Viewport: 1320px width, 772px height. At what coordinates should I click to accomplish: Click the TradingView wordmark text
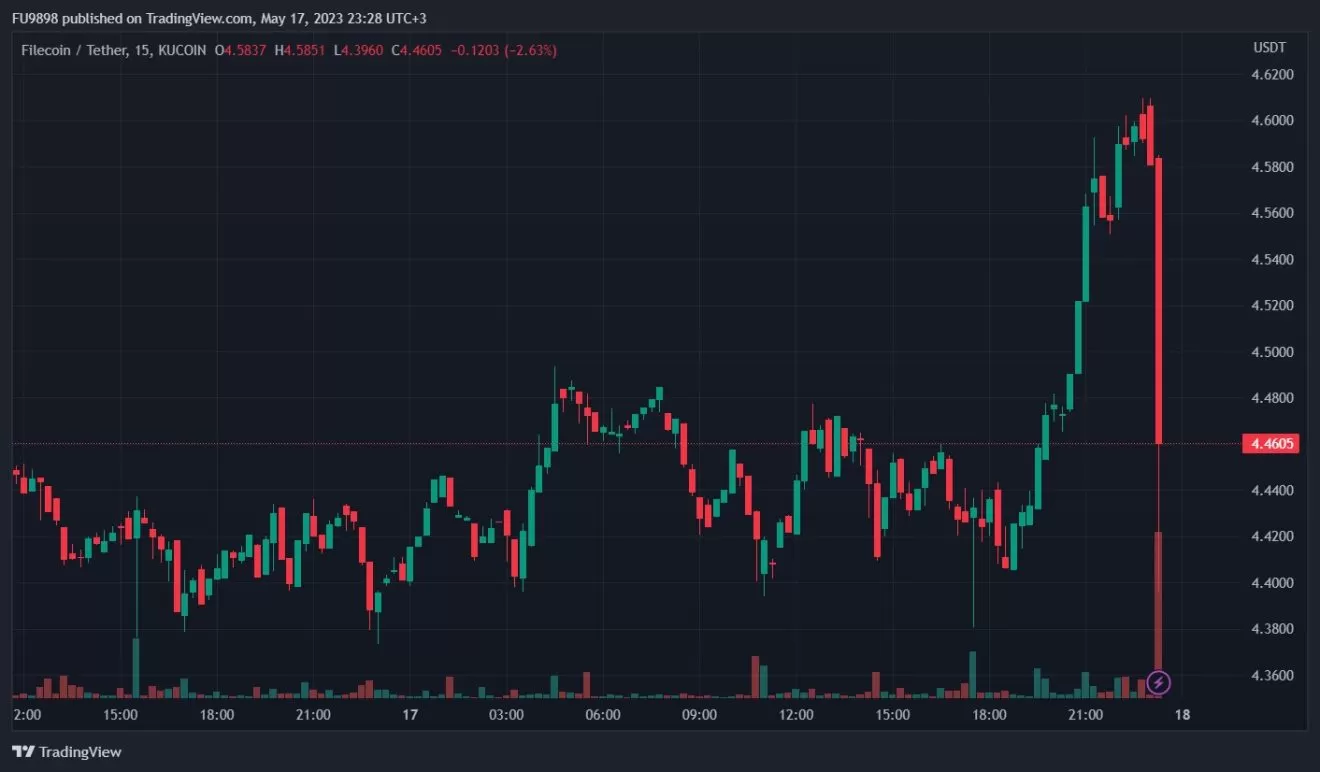[81, 752]
